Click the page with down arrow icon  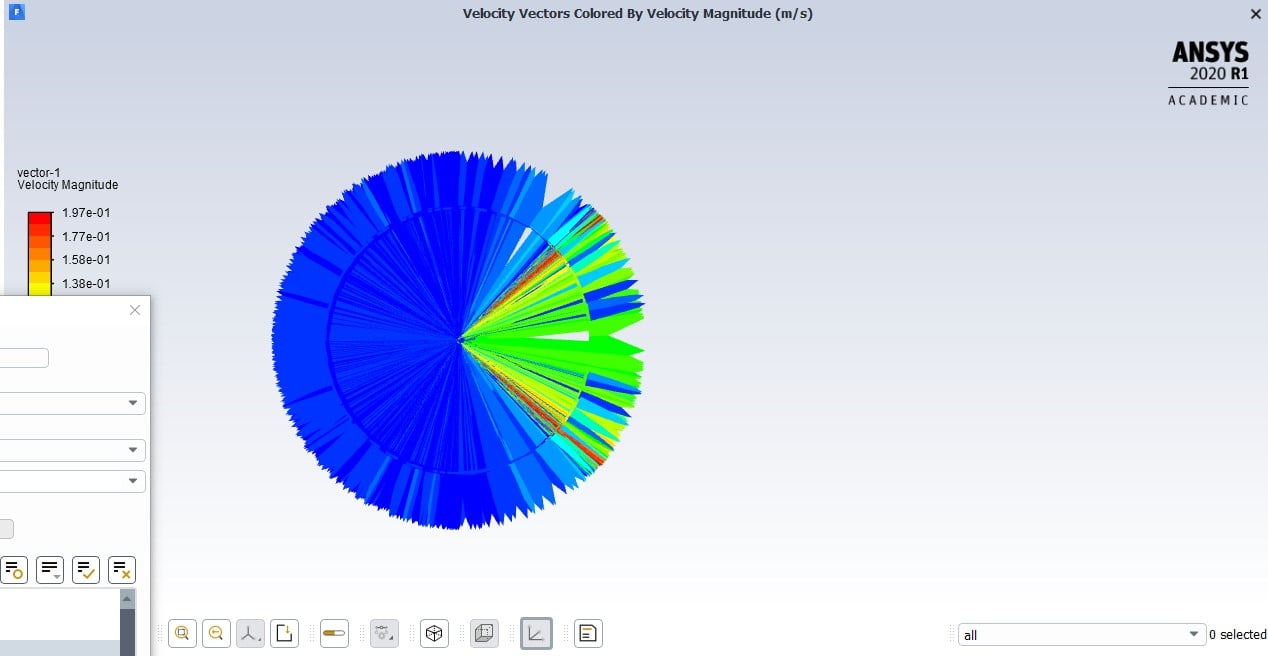click(x=285, y=633)
